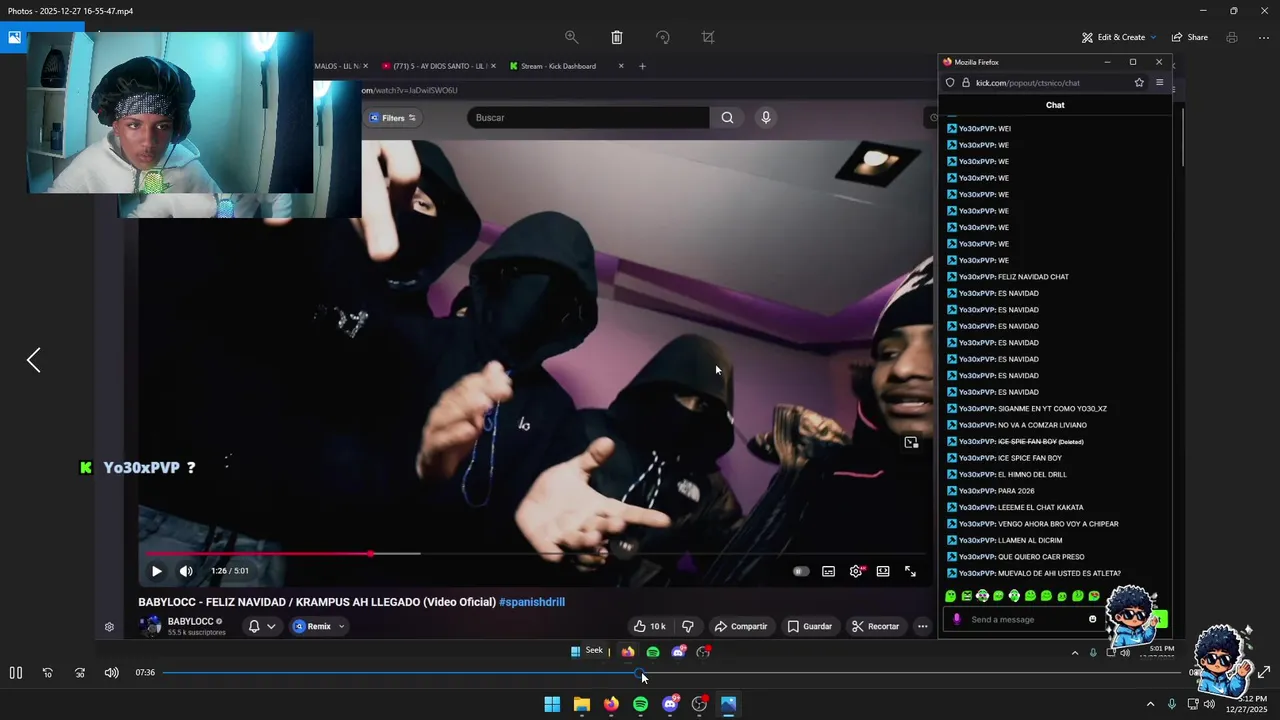This screenshot has width=1280, height=720.
Task: Pause the Photos video playback
Action: pyautogui.click(x=16, y=673)
